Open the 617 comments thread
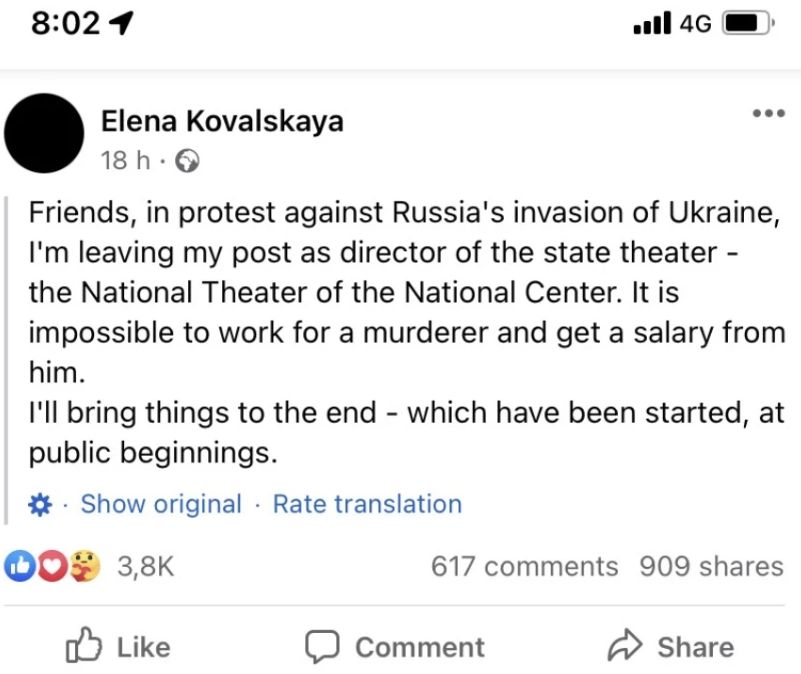The width and height of the screenshot is (801, 674). pyautogui.click(x=525, y=566)
